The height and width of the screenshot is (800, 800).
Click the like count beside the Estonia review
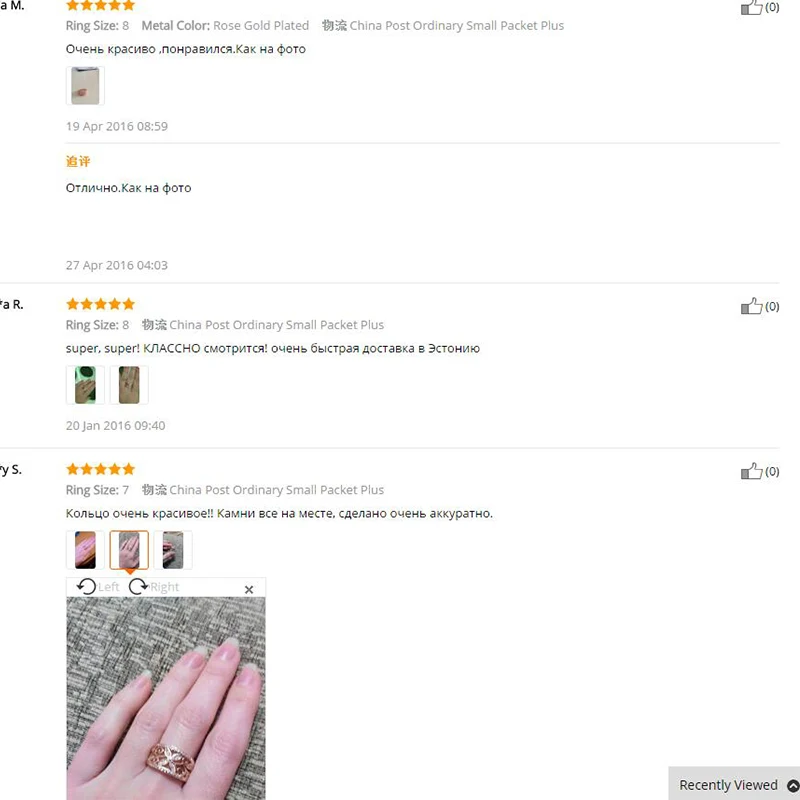tap(772, 306)
